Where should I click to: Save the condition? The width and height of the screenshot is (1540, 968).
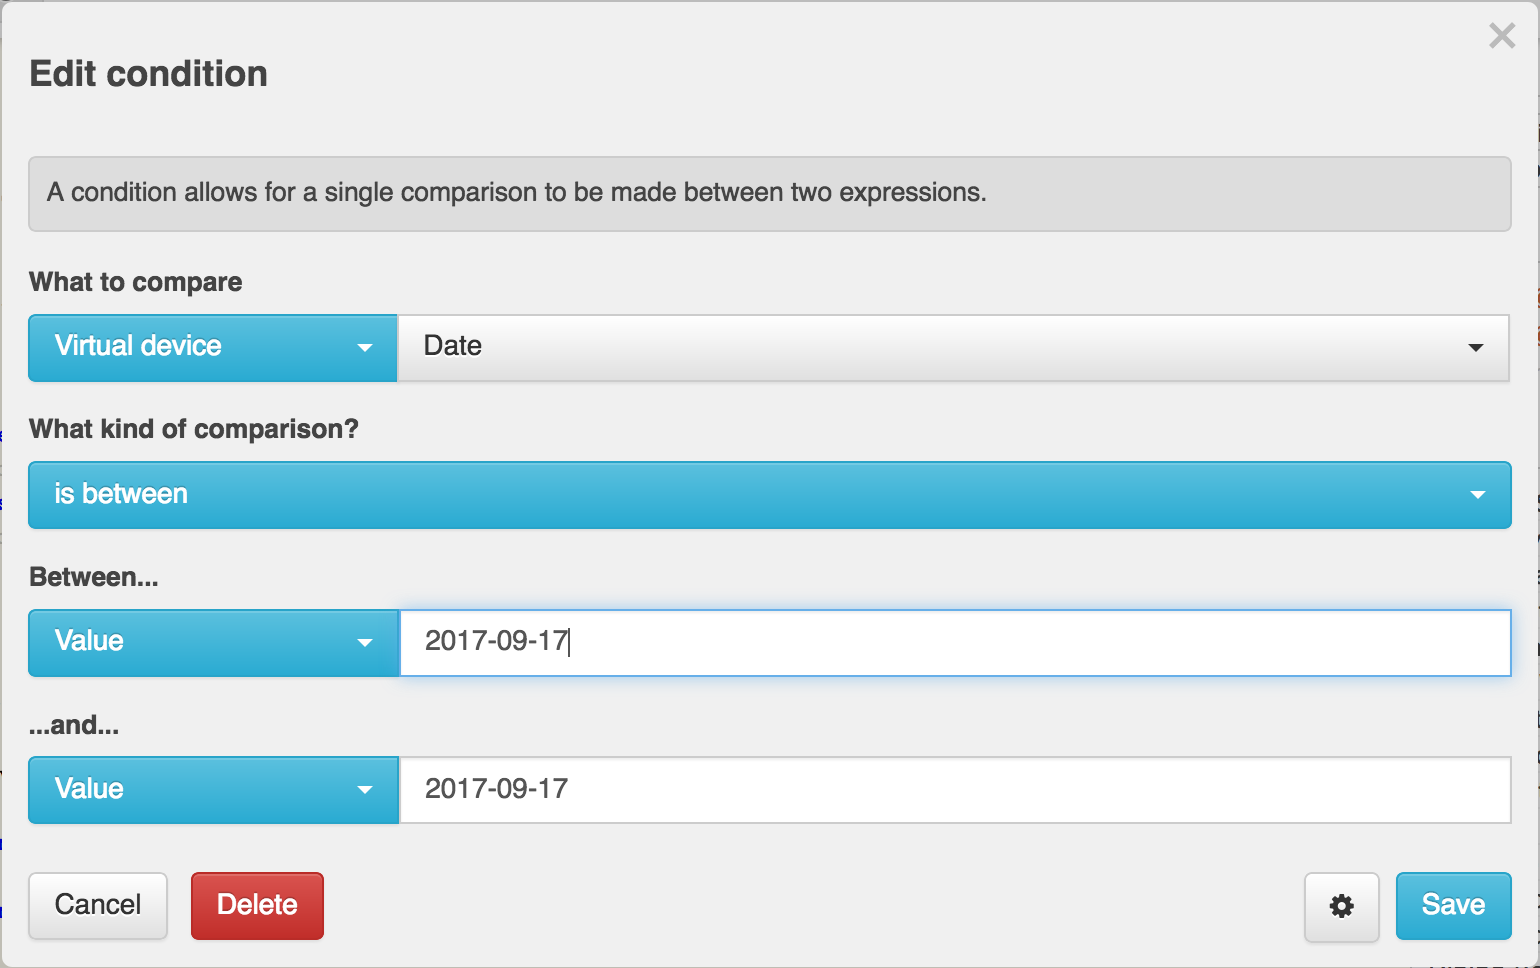pos(1453,906)
